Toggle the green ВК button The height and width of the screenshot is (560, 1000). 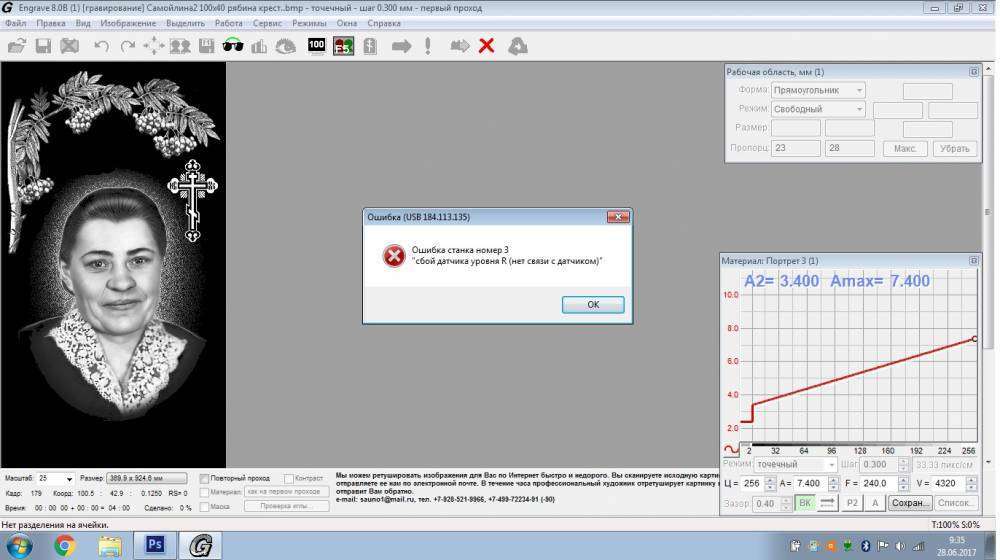point(805,503)
